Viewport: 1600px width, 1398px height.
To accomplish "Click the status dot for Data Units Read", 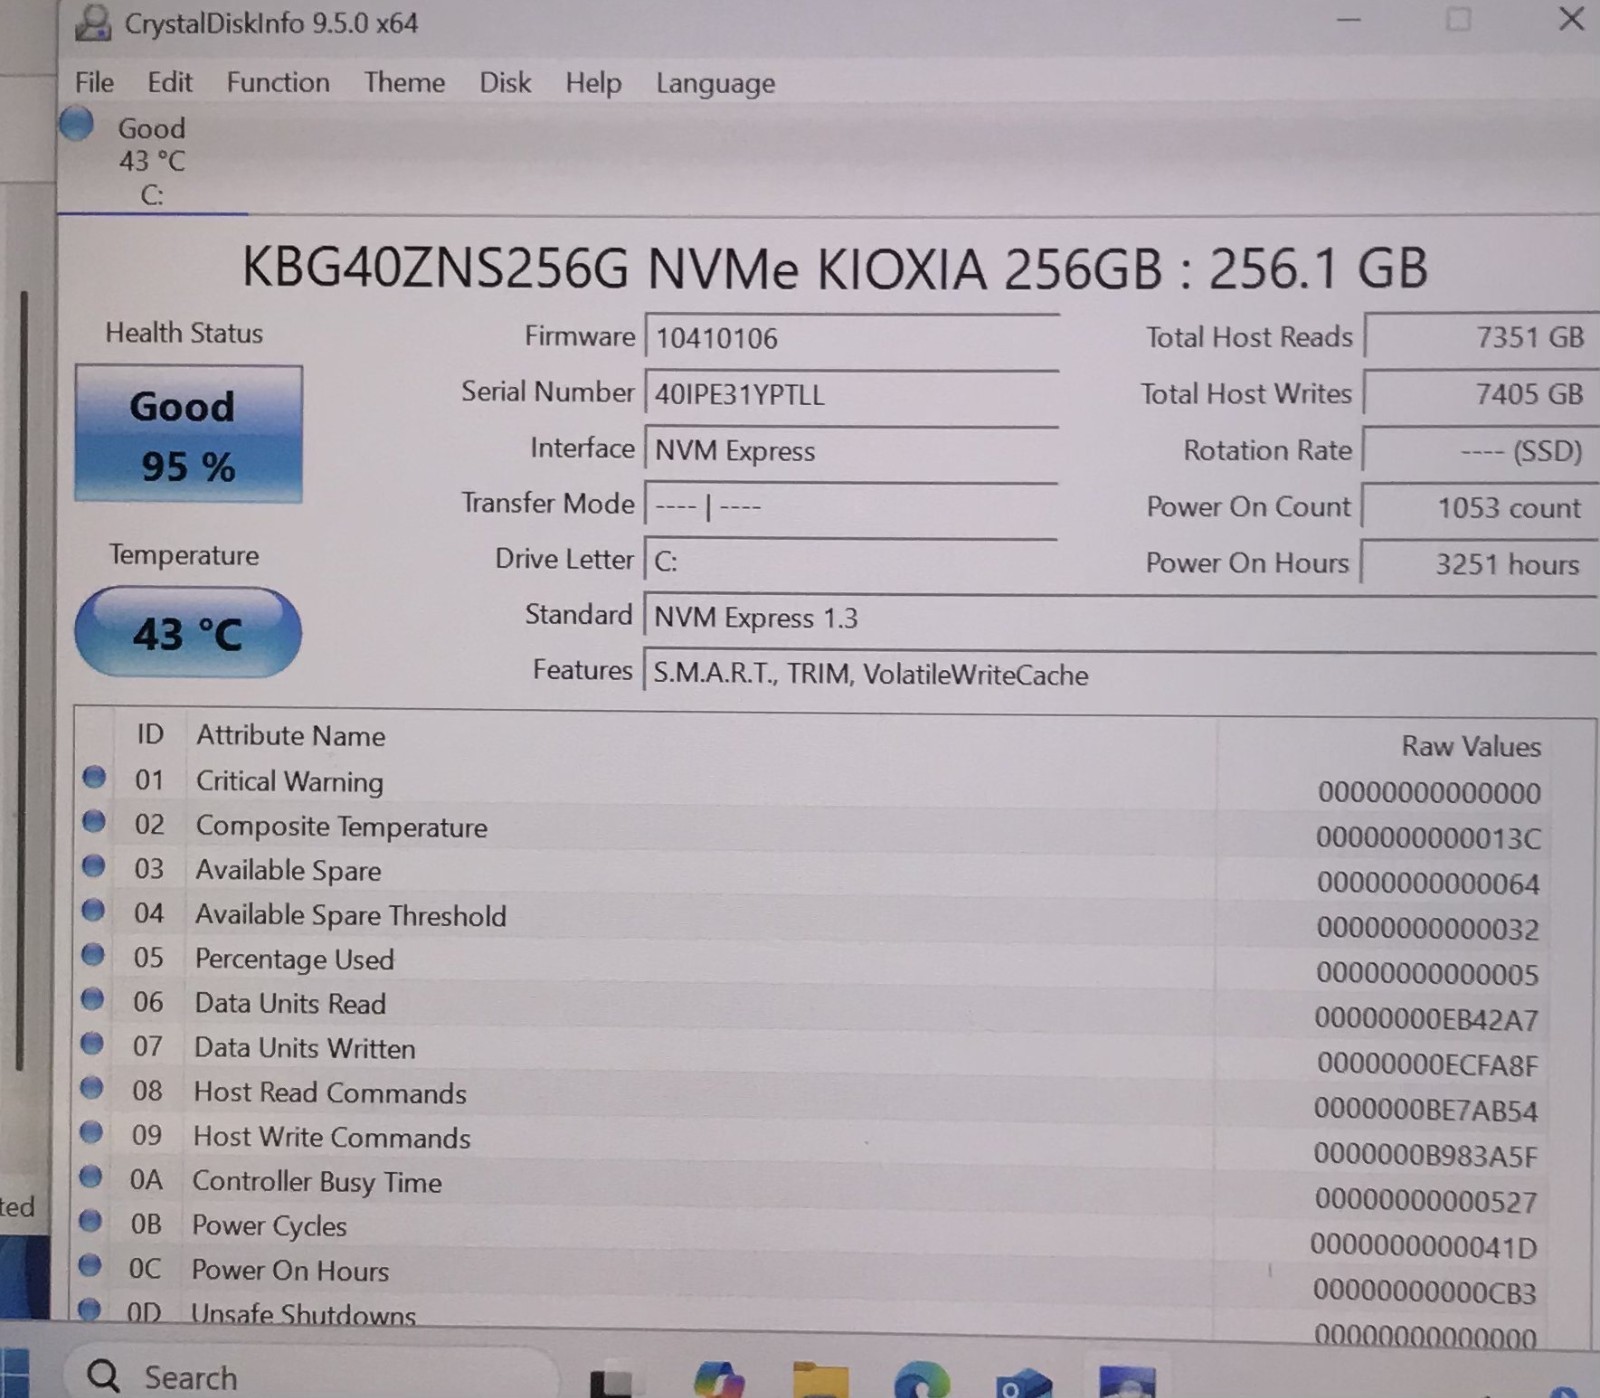I will click(92, 998).
